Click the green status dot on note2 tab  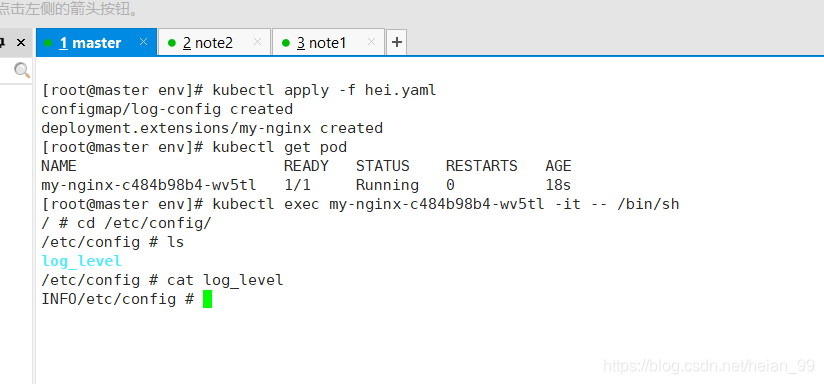point(171,43)
